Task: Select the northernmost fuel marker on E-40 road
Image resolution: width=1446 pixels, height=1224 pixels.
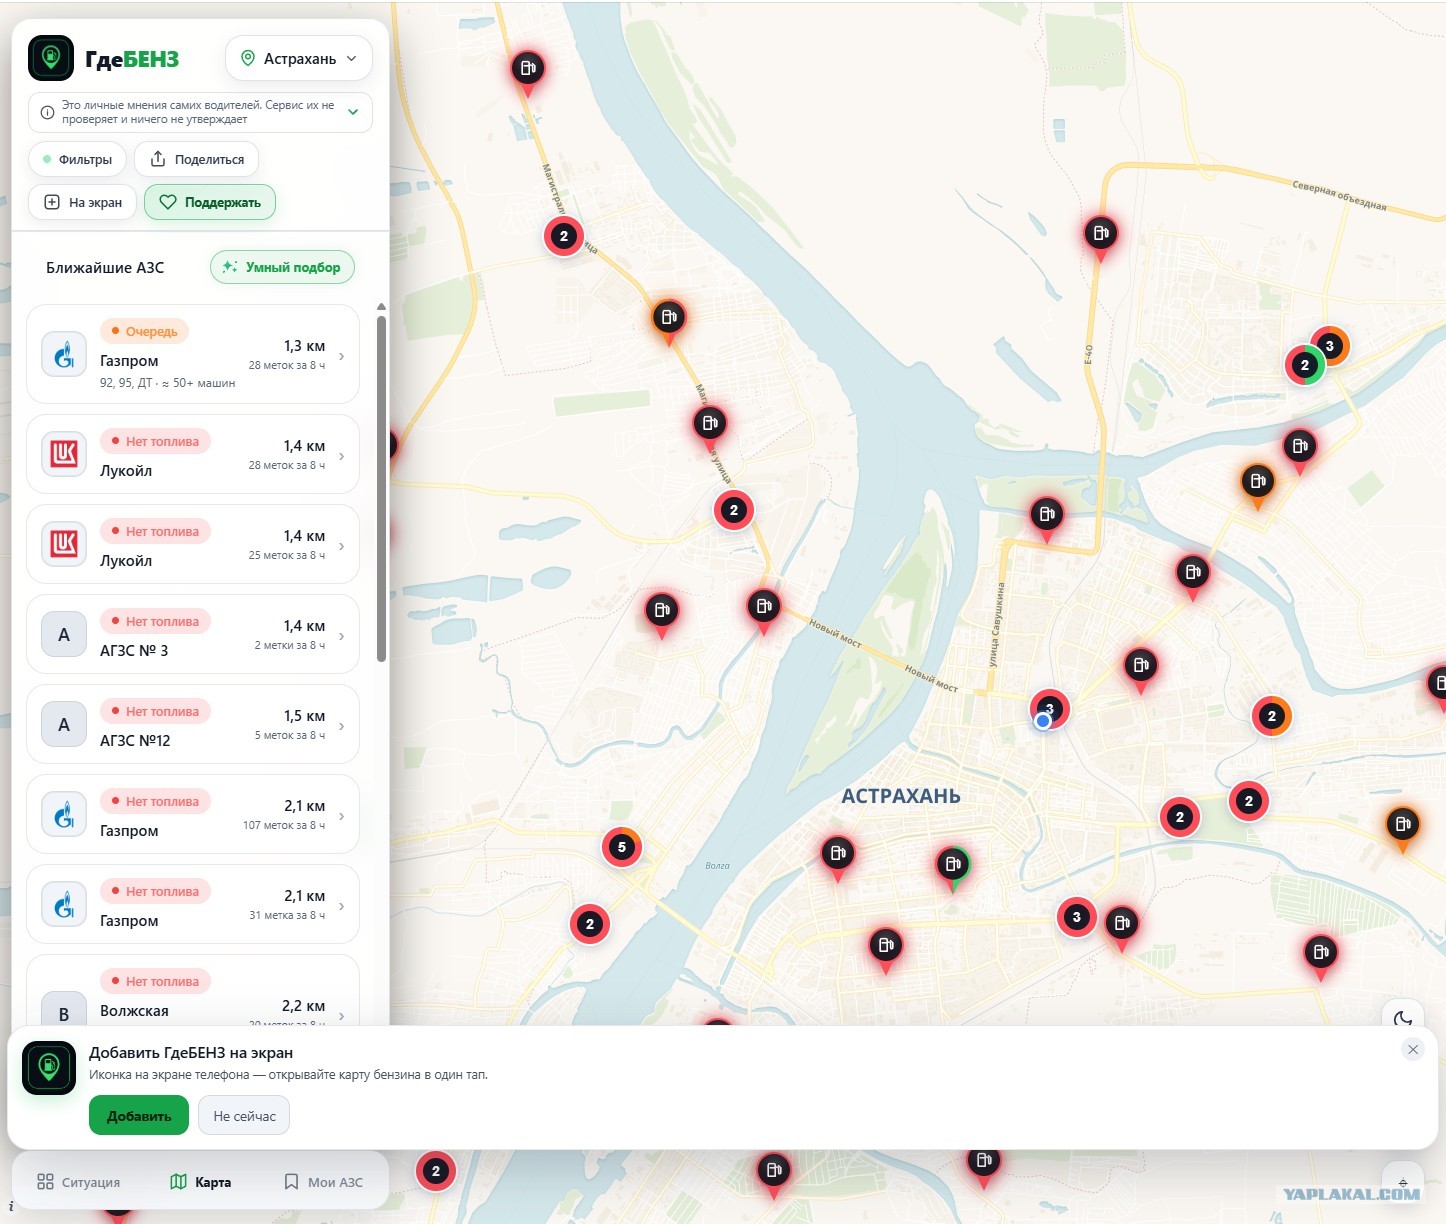Action: point(1101,236)
